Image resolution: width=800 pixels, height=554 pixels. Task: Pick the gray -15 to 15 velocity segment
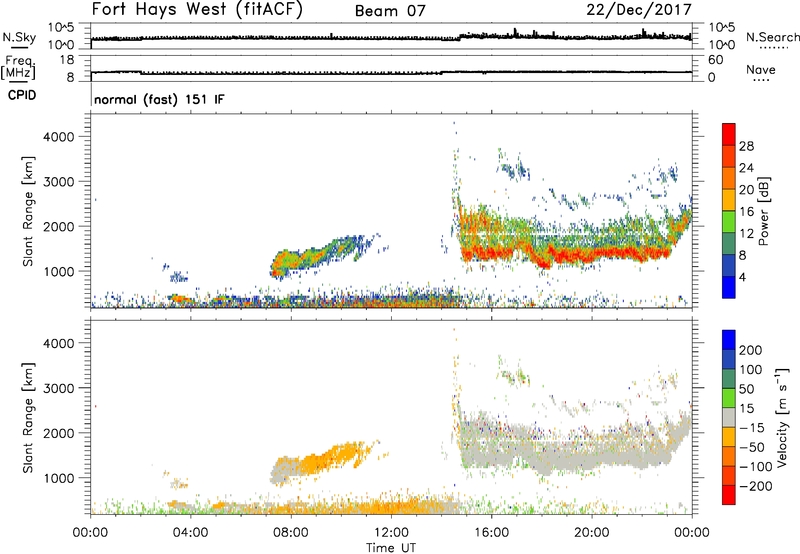(x=729, y=418)
